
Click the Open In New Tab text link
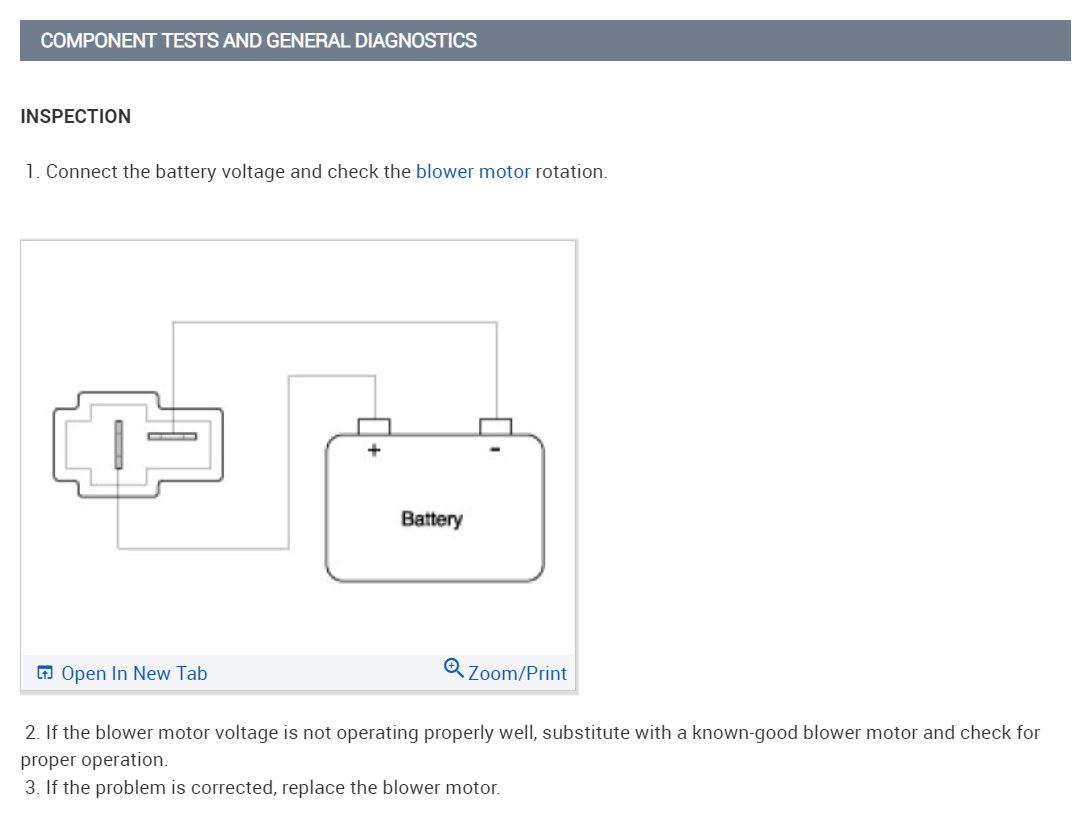point(134,673)
